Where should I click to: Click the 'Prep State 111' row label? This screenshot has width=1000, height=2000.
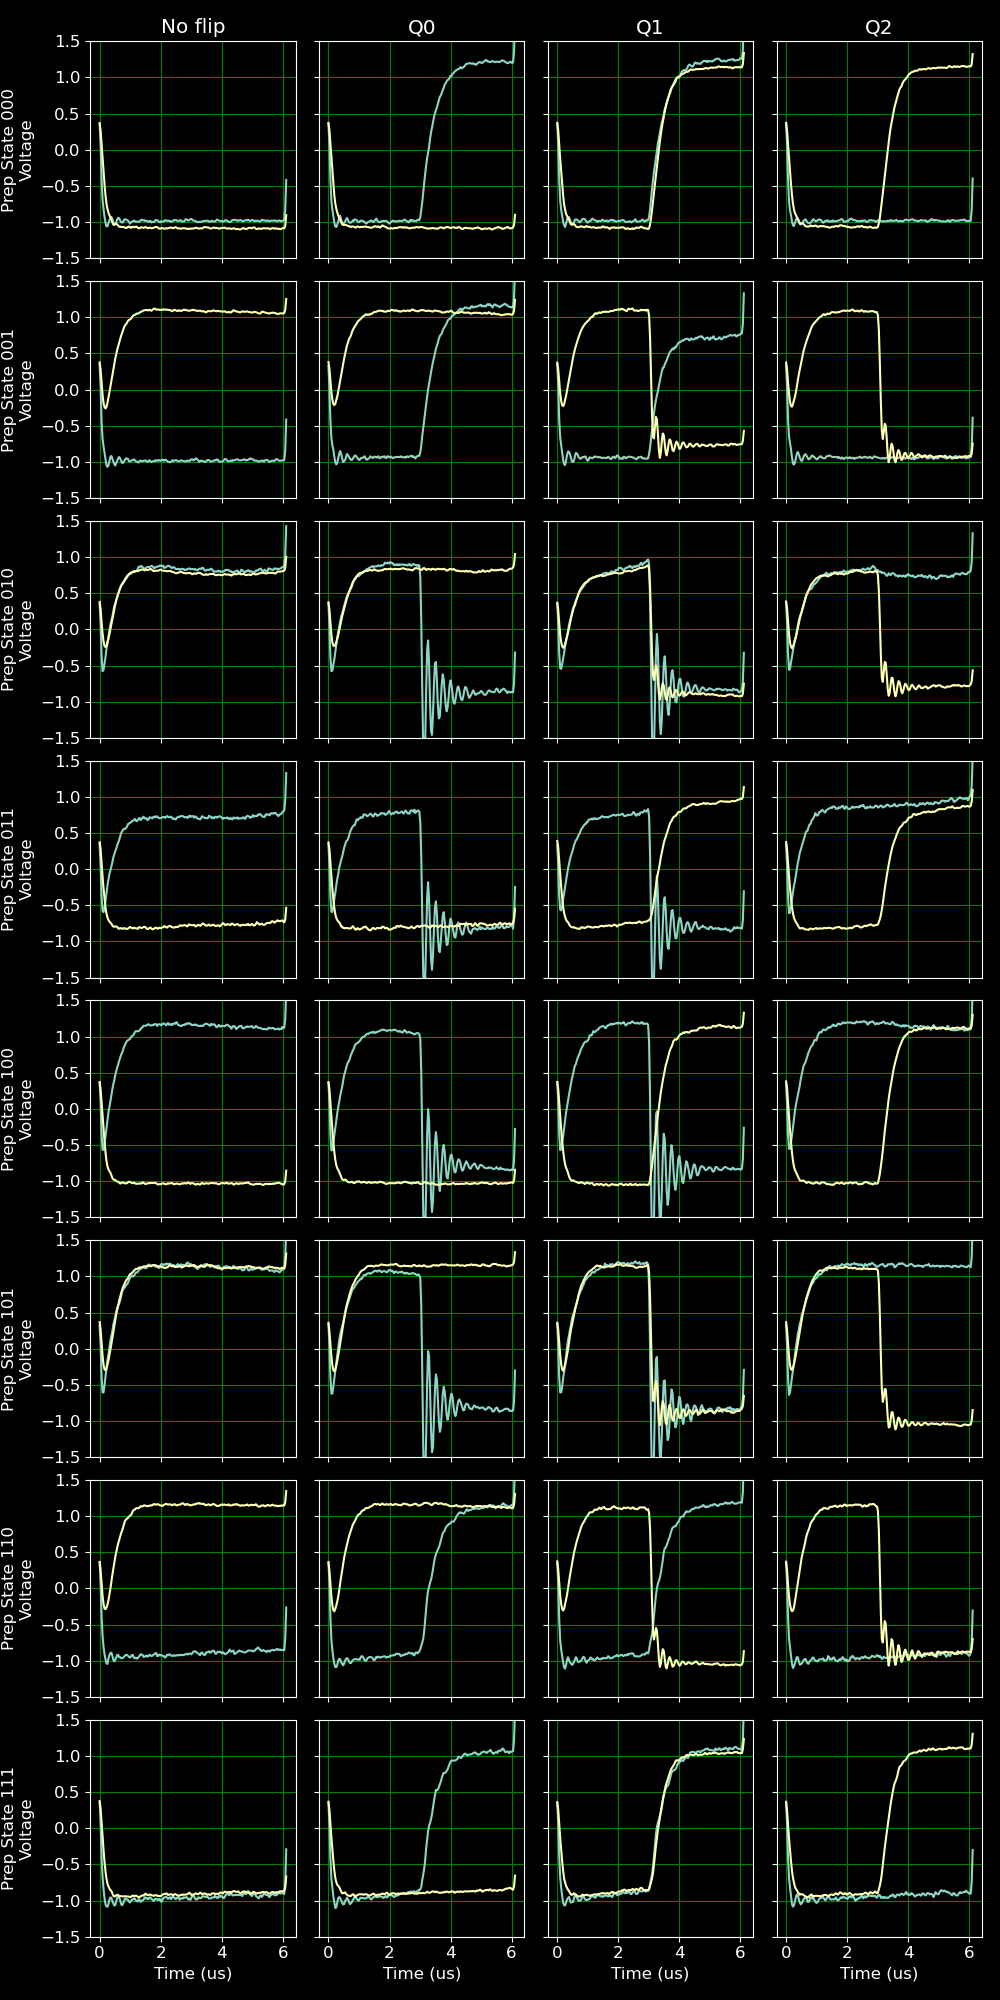coord(9,1828)
